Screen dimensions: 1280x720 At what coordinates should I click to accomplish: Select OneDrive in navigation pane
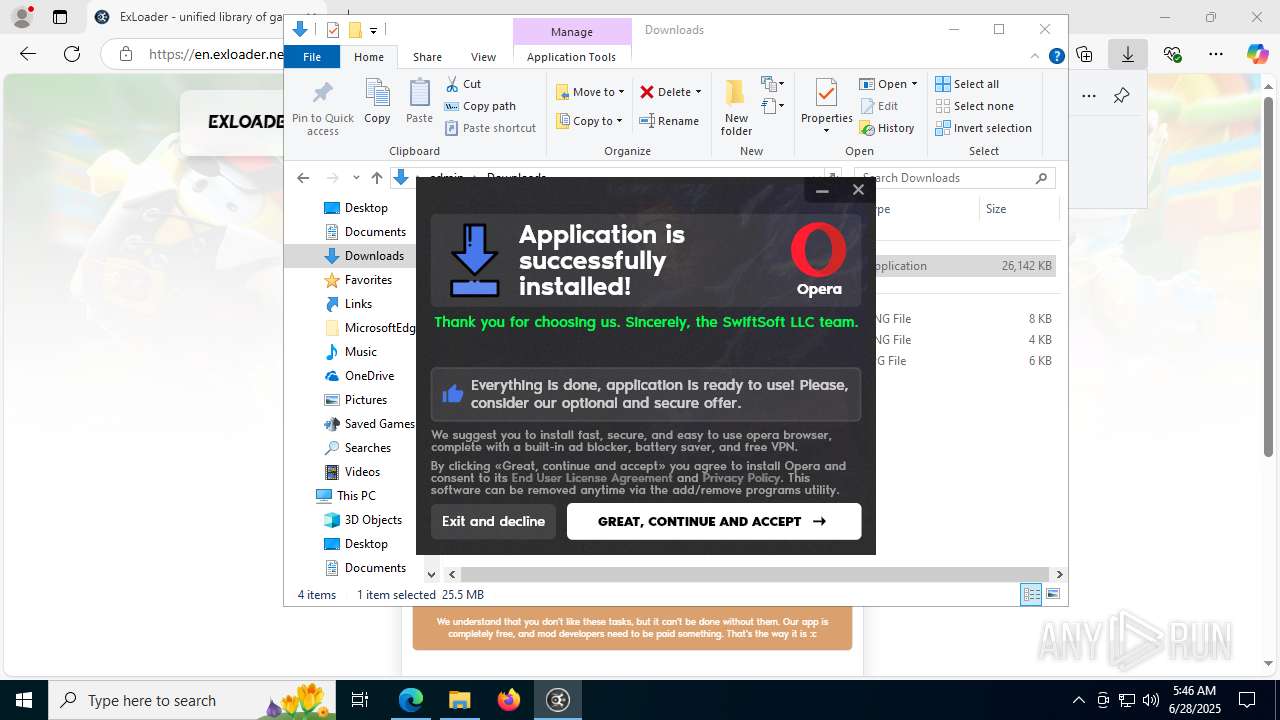(x=359, y=376)
